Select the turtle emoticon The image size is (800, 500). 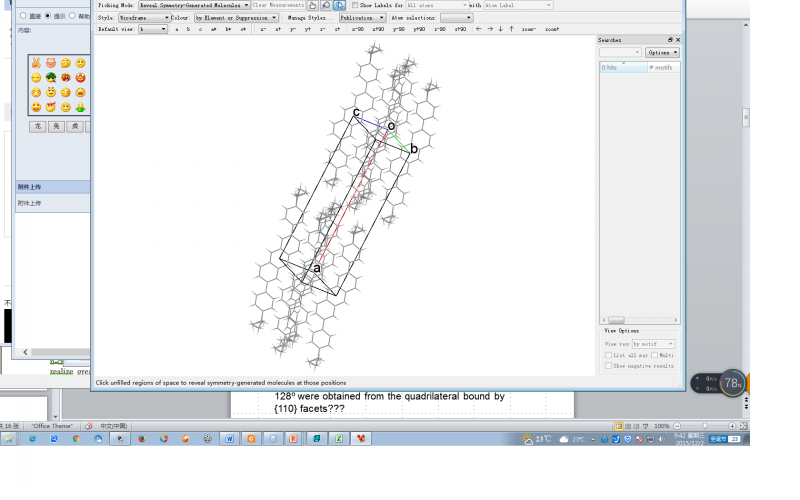(51, 78)
